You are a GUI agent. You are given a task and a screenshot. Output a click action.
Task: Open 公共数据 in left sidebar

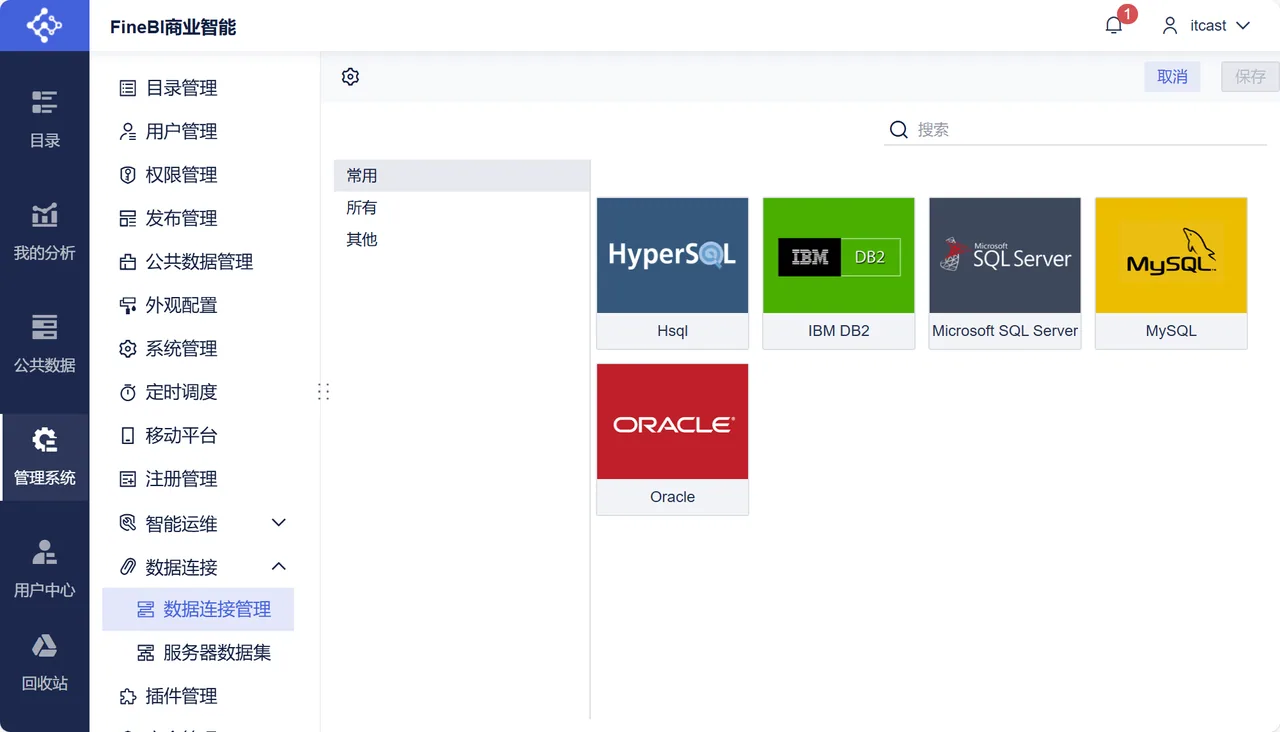[44, 344]
